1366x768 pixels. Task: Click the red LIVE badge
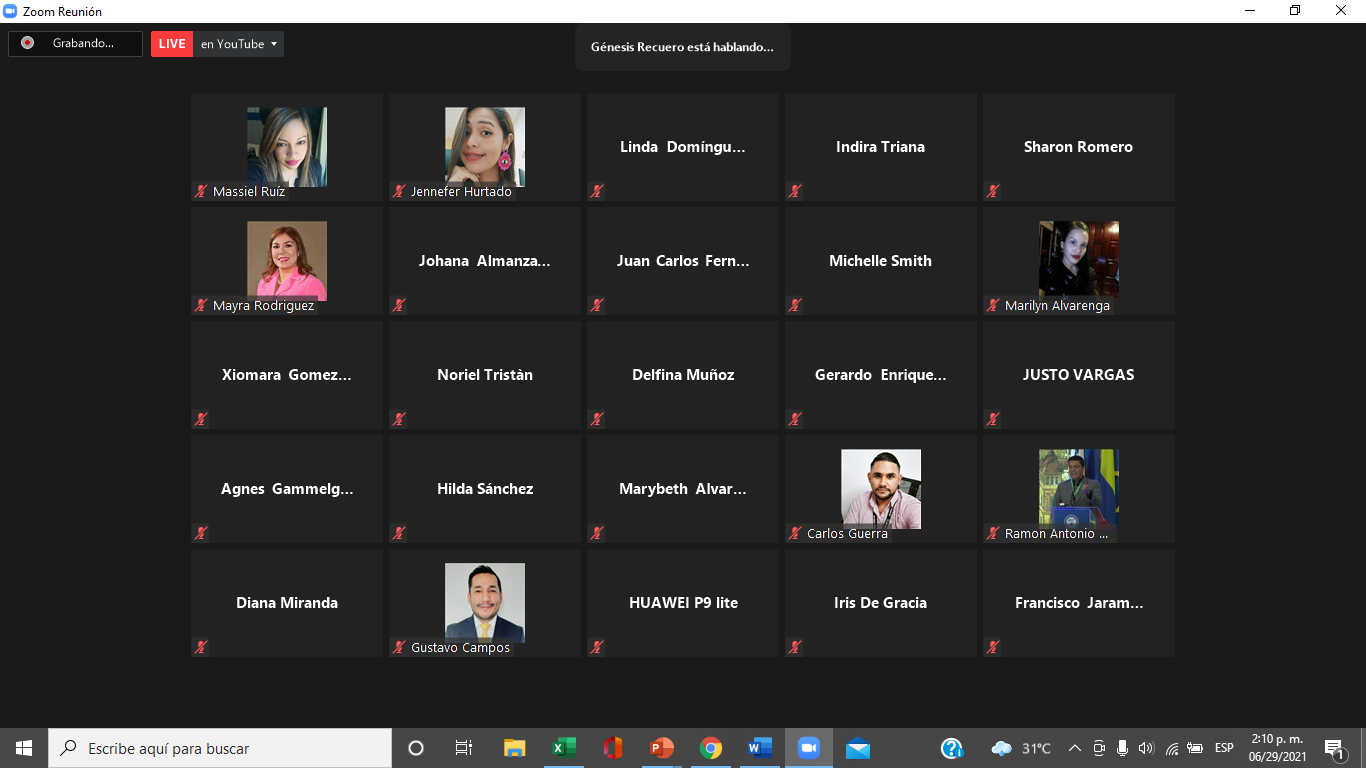point(172,44)
